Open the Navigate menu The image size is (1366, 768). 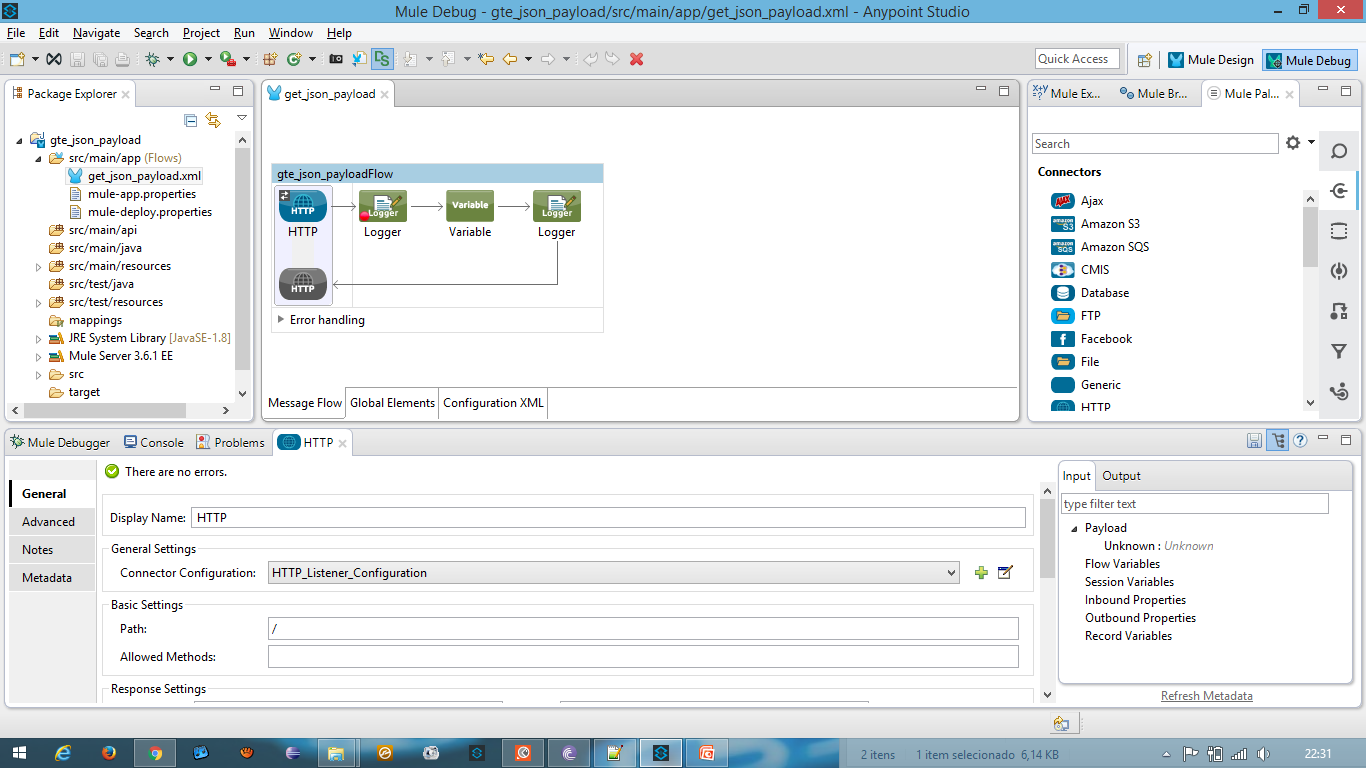(x=96, y=32)
